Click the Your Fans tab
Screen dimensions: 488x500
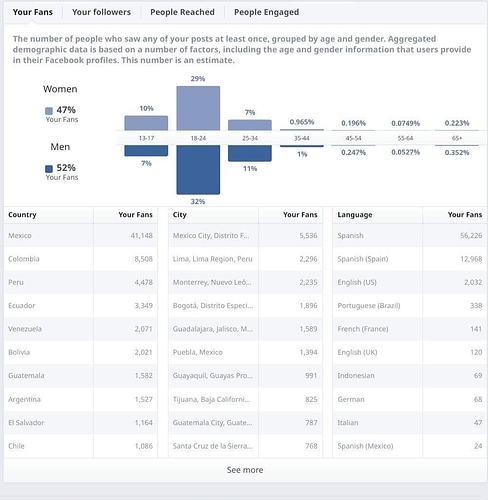[x=33, y=12]
